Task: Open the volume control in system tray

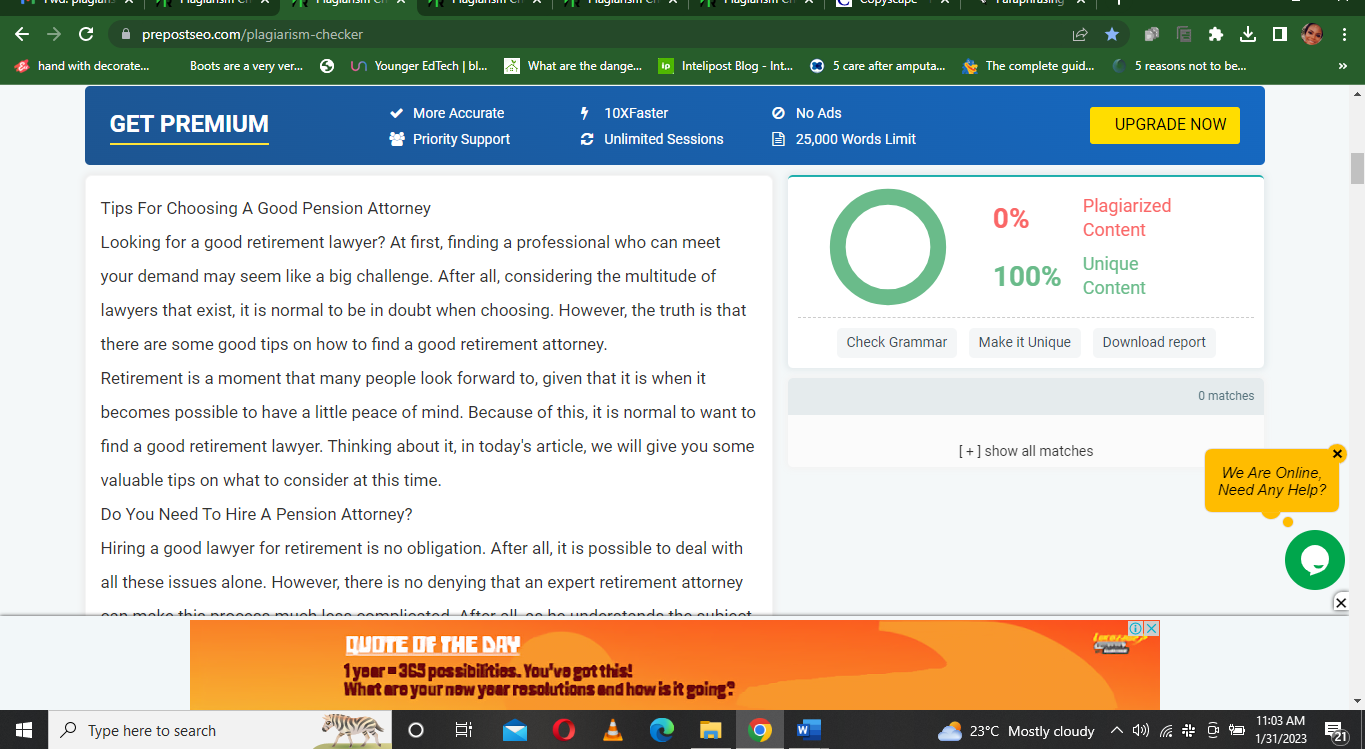Action: [1141, 730]
